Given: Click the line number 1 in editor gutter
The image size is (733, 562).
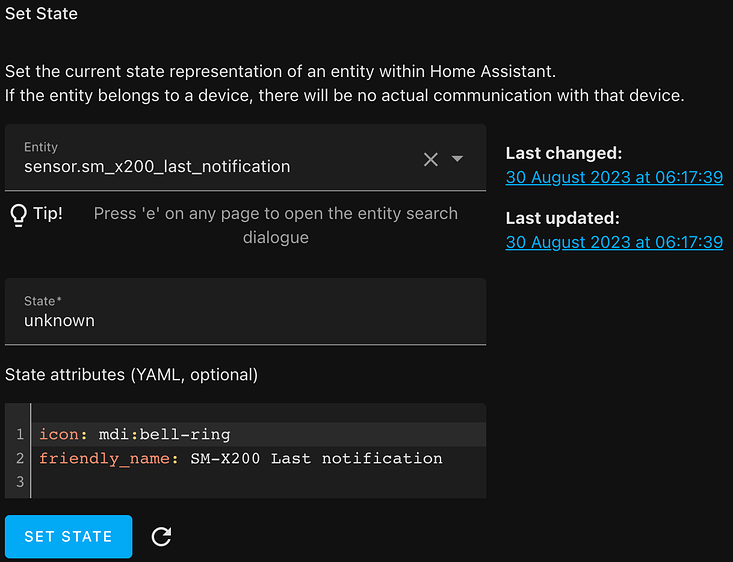Looking at the screenshot, I should click(20, 434).
